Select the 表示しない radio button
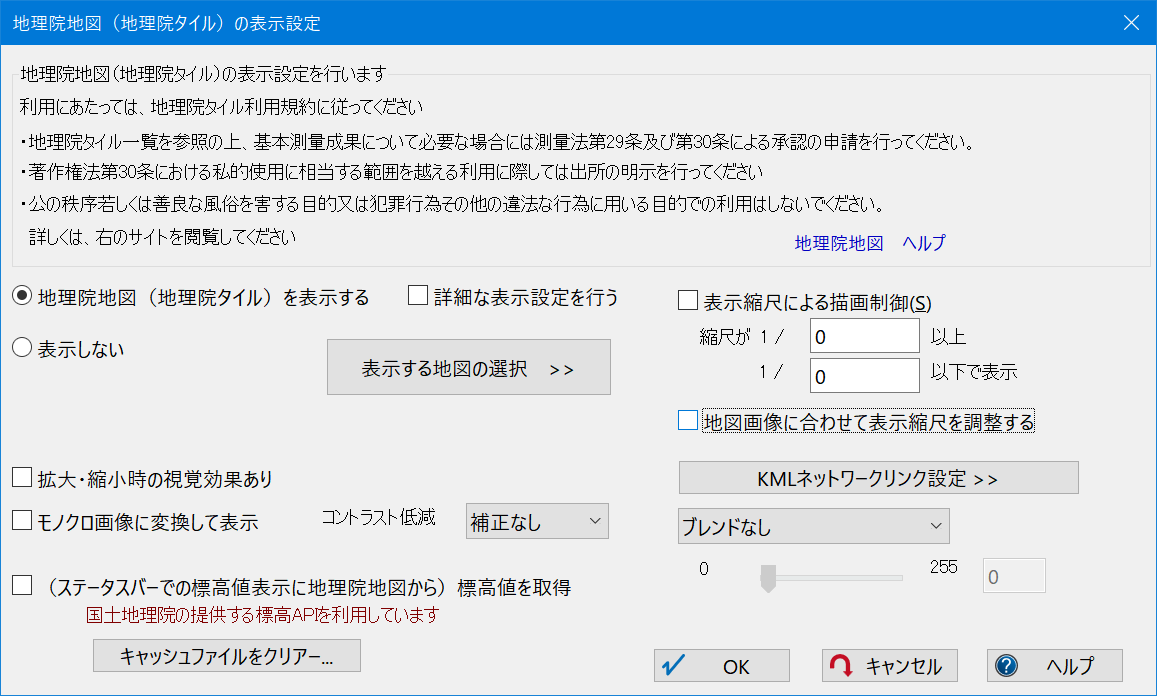Viewport: 1157px width, 696px height. [x=22, y=349]
